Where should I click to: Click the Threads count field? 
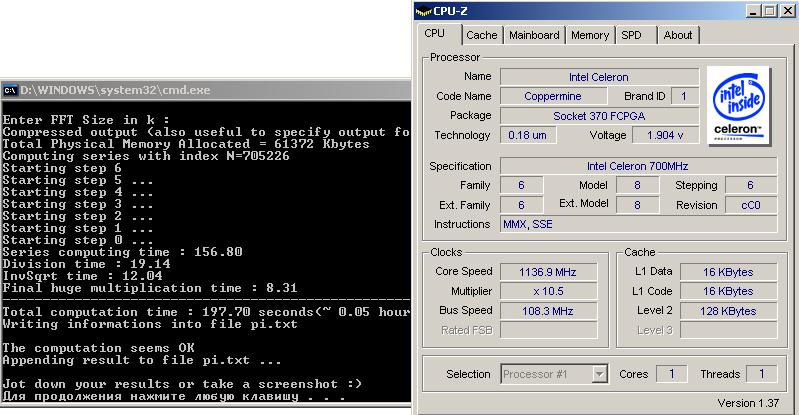point(762,374)
